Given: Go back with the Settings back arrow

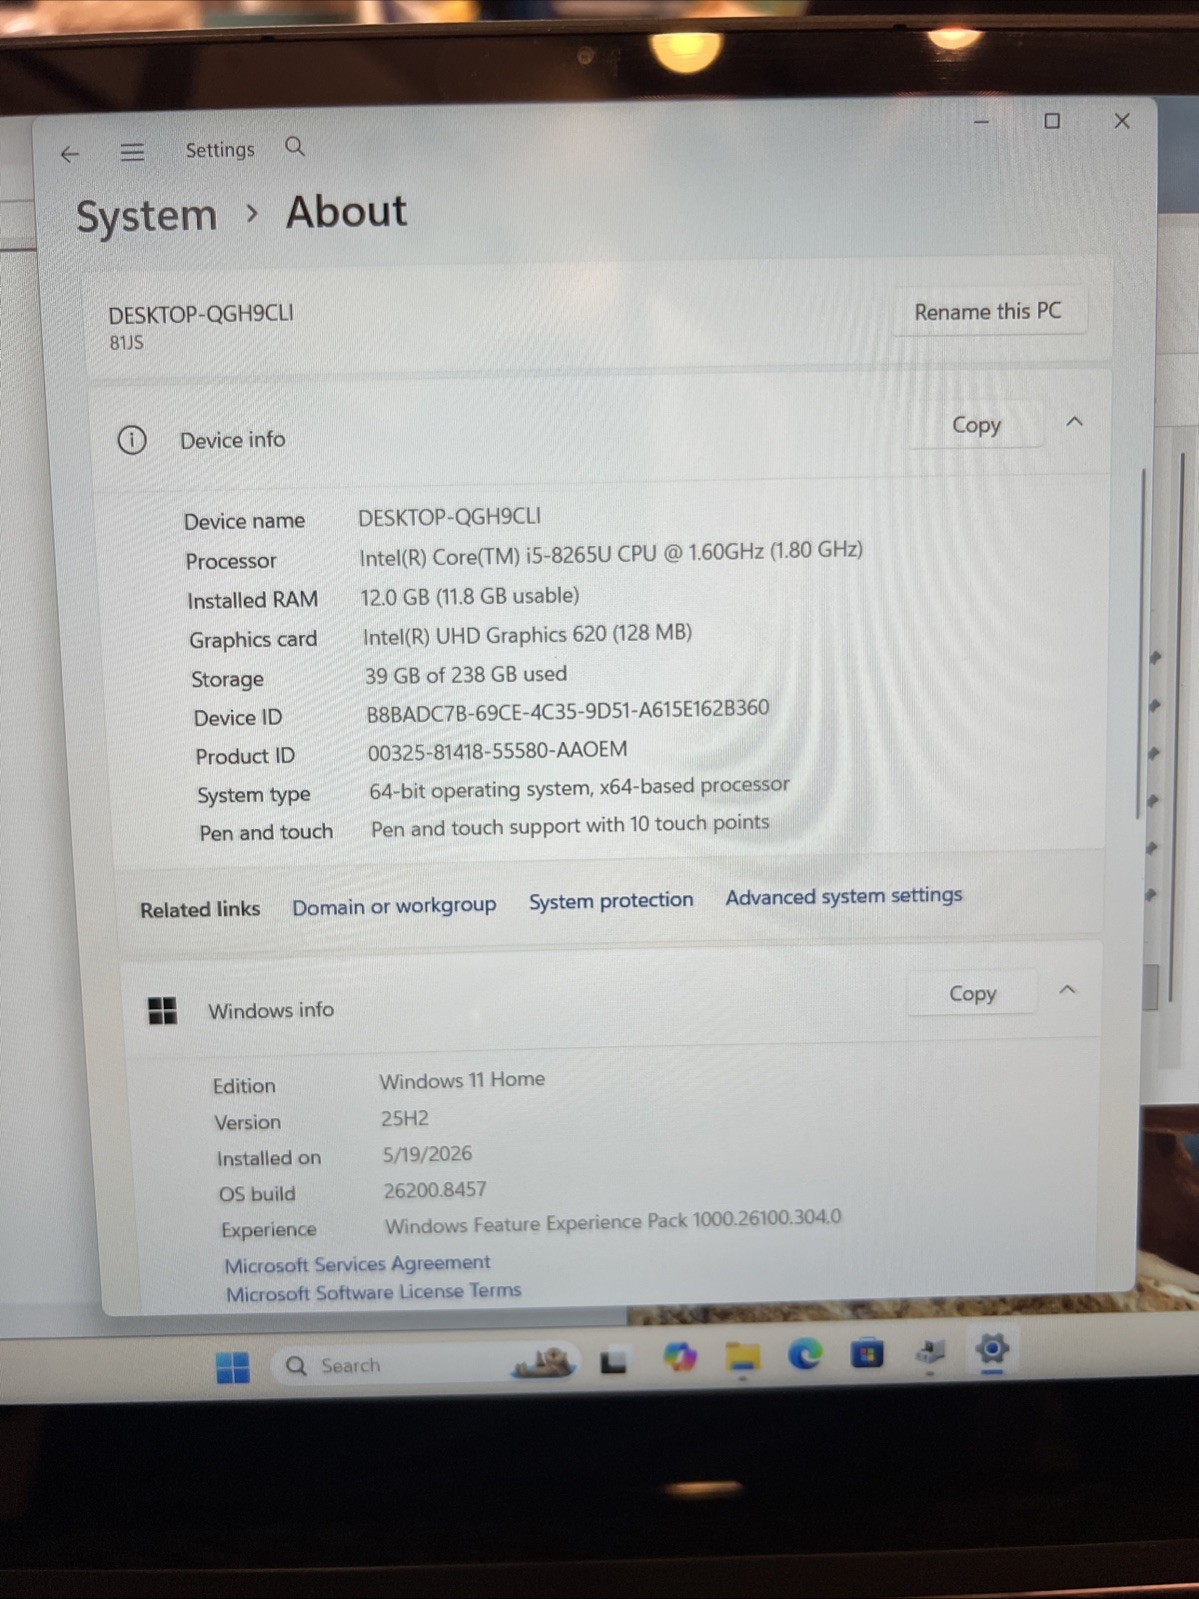Looking at the screenshot, I should click(x=69, y=154).
